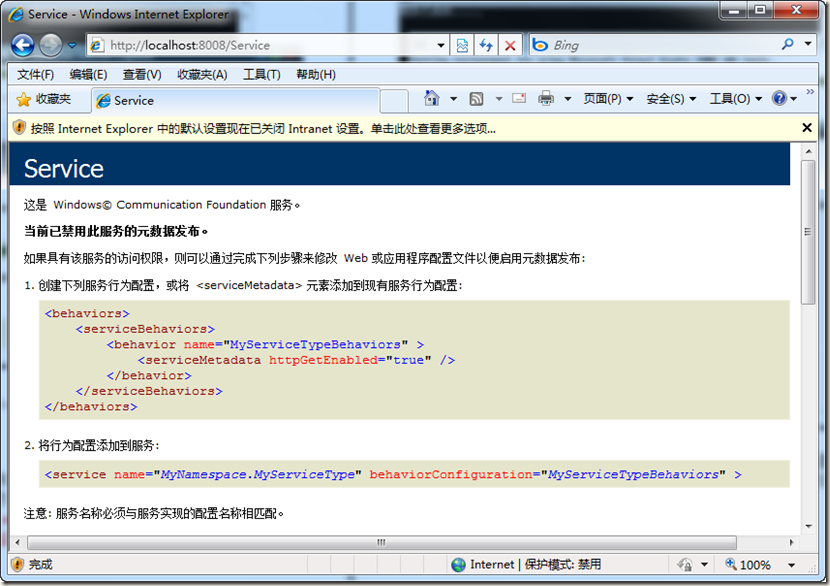Screen dimensions: 830x586
Task: Open the 查看(V) menu
Action: (x=142, y=75)
